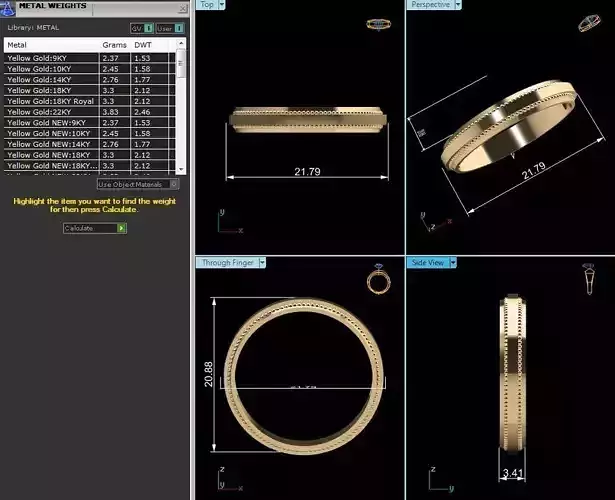
Task: Click the Side View viewport title tab
Action: click(428, 263)
